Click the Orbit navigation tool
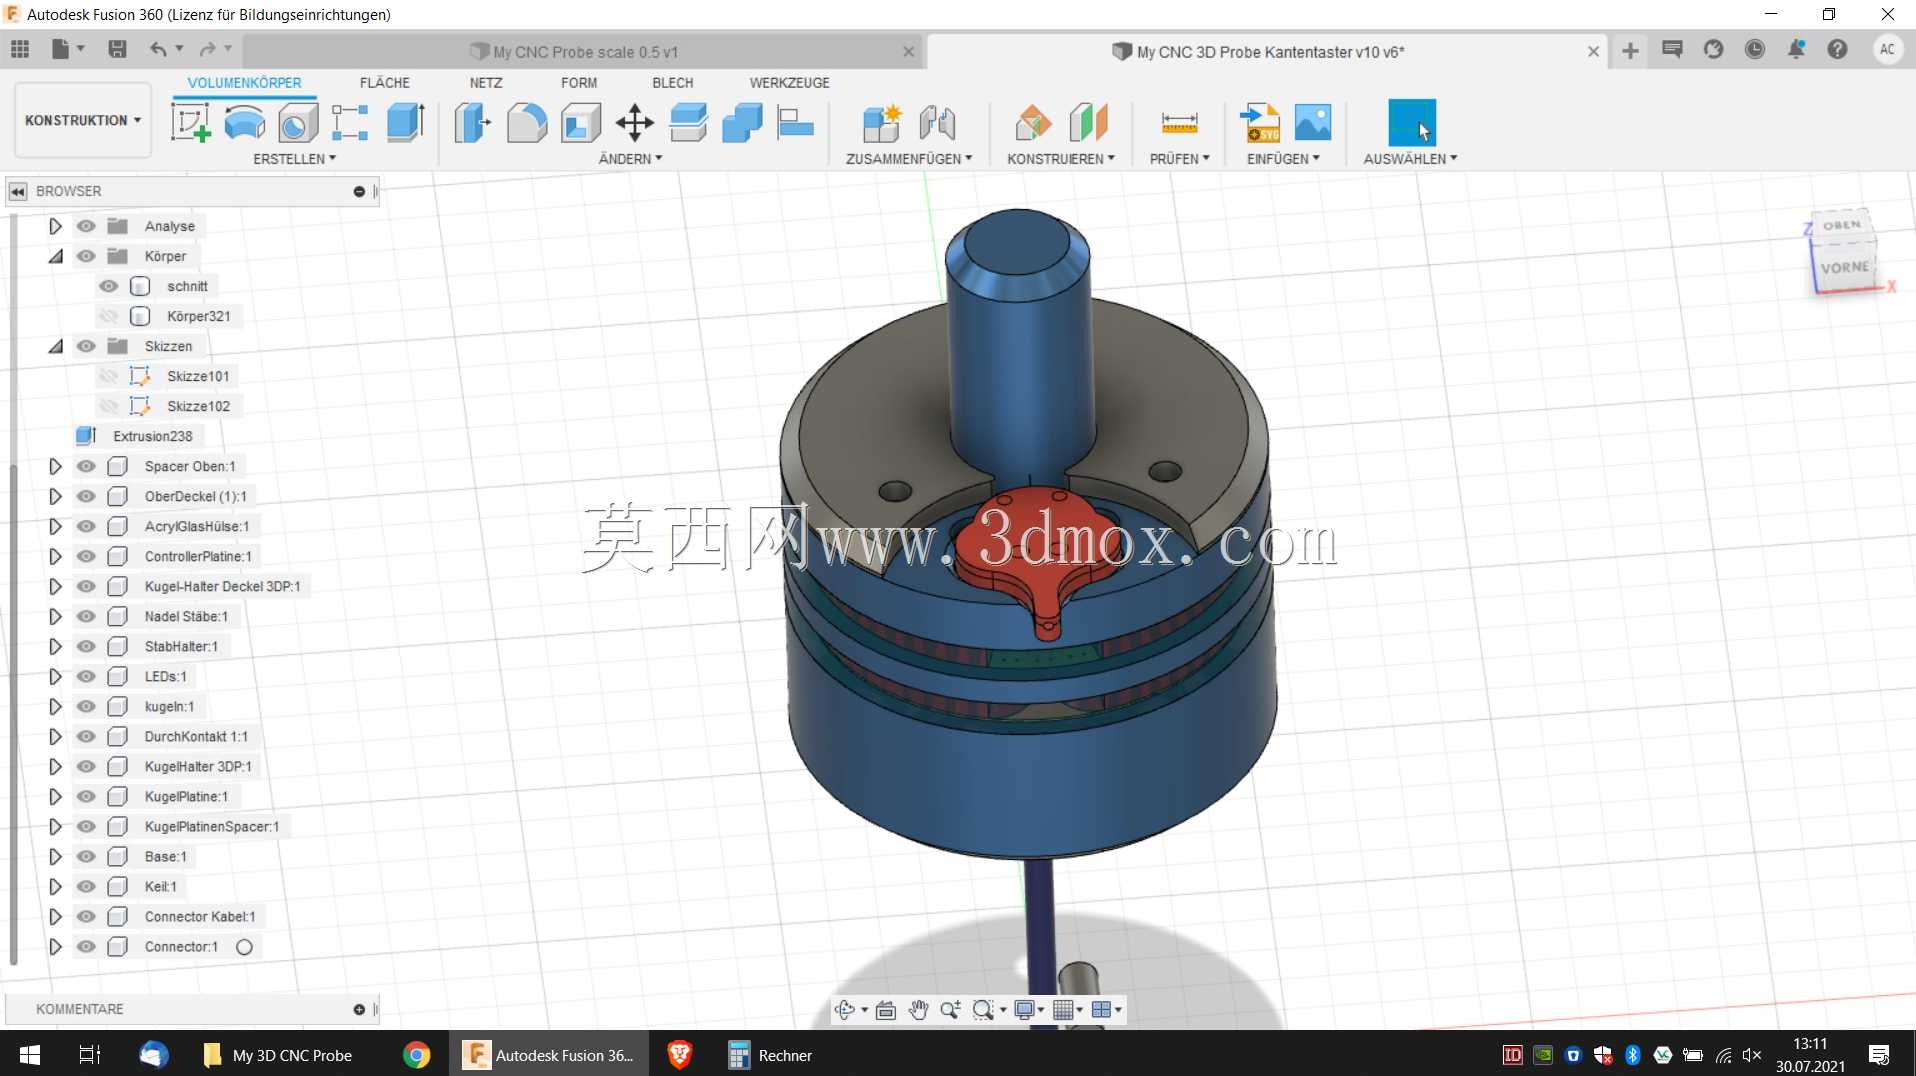 tap(845, 1010)
